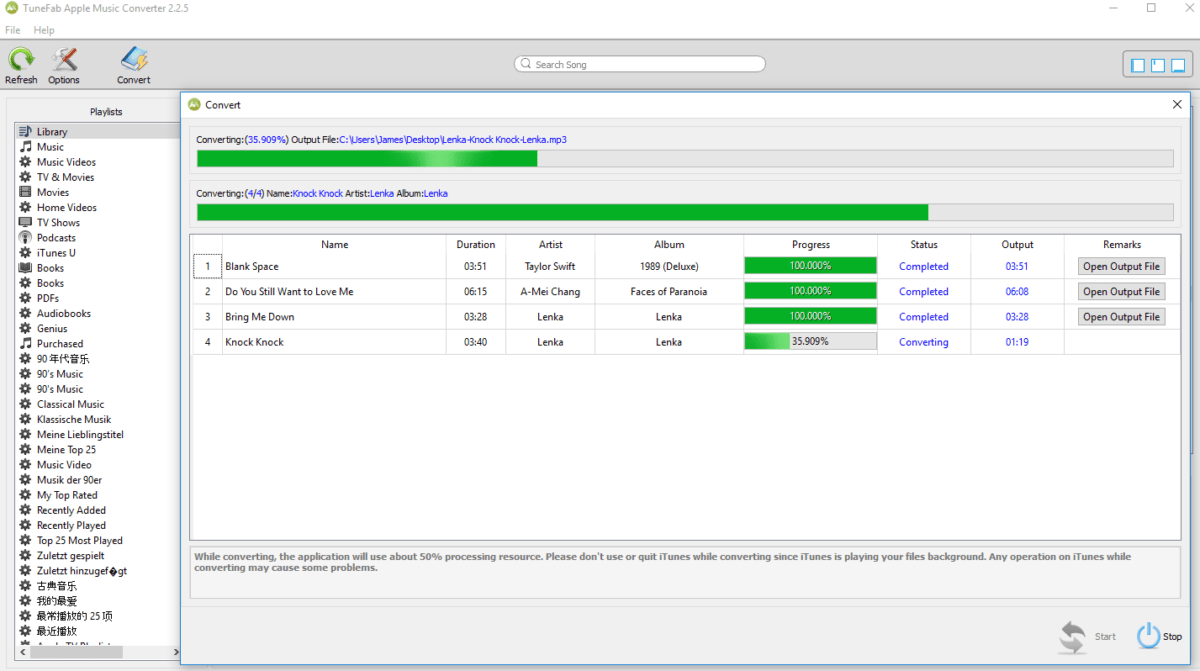Select the Library playlist
This screenshot has height=671, width=1200.
tap(97, 131)
